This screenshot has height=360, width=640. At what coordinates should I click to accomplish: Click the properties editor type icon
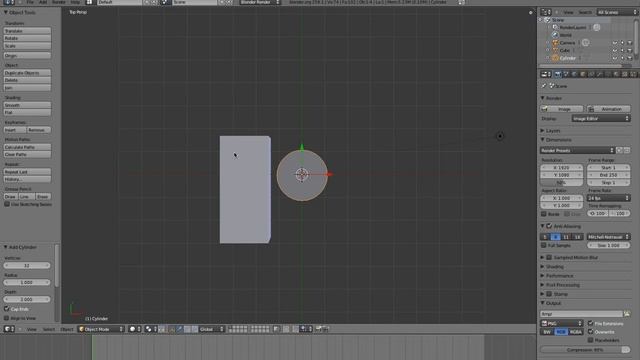click(x=546, y=74)
